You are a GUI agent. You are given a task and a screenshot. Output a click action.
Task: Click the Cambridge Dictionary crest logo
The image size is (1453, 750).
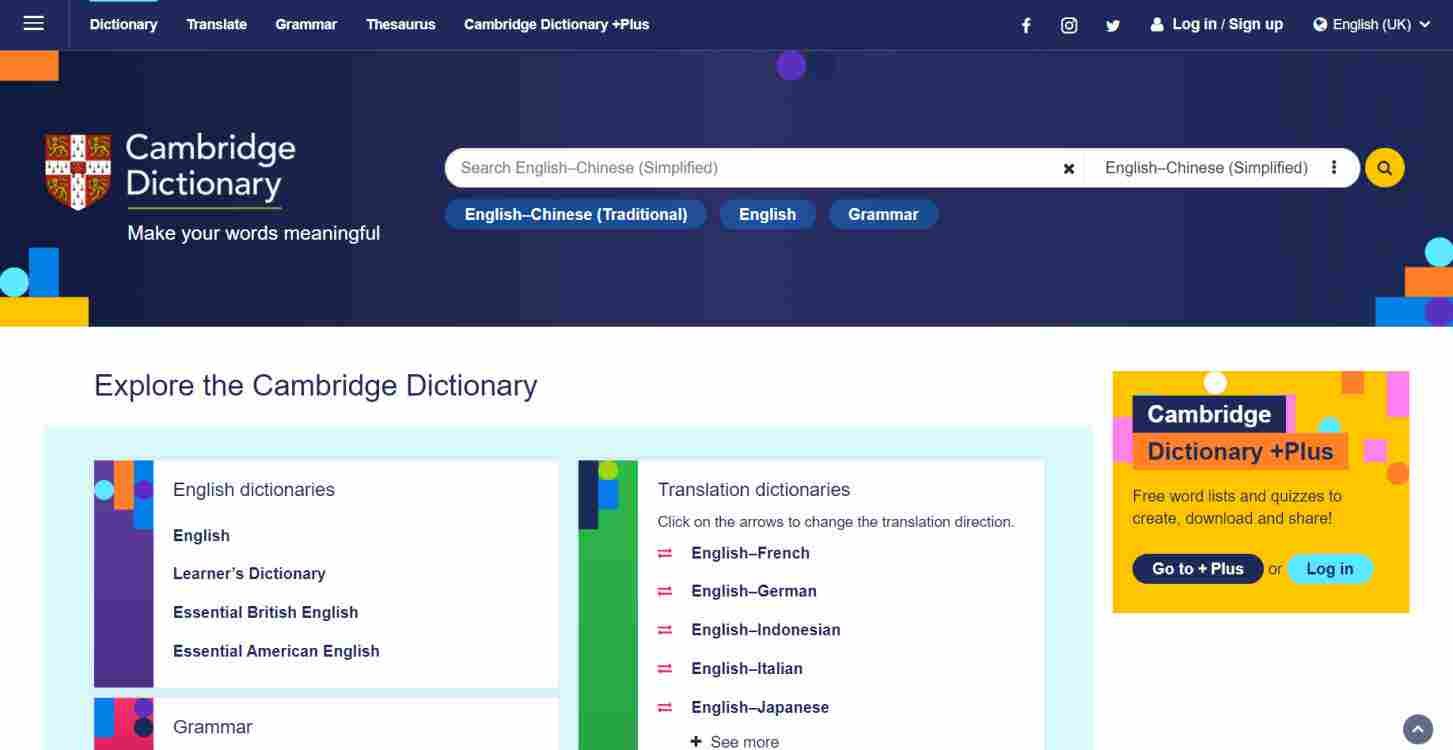coord(78,172)
